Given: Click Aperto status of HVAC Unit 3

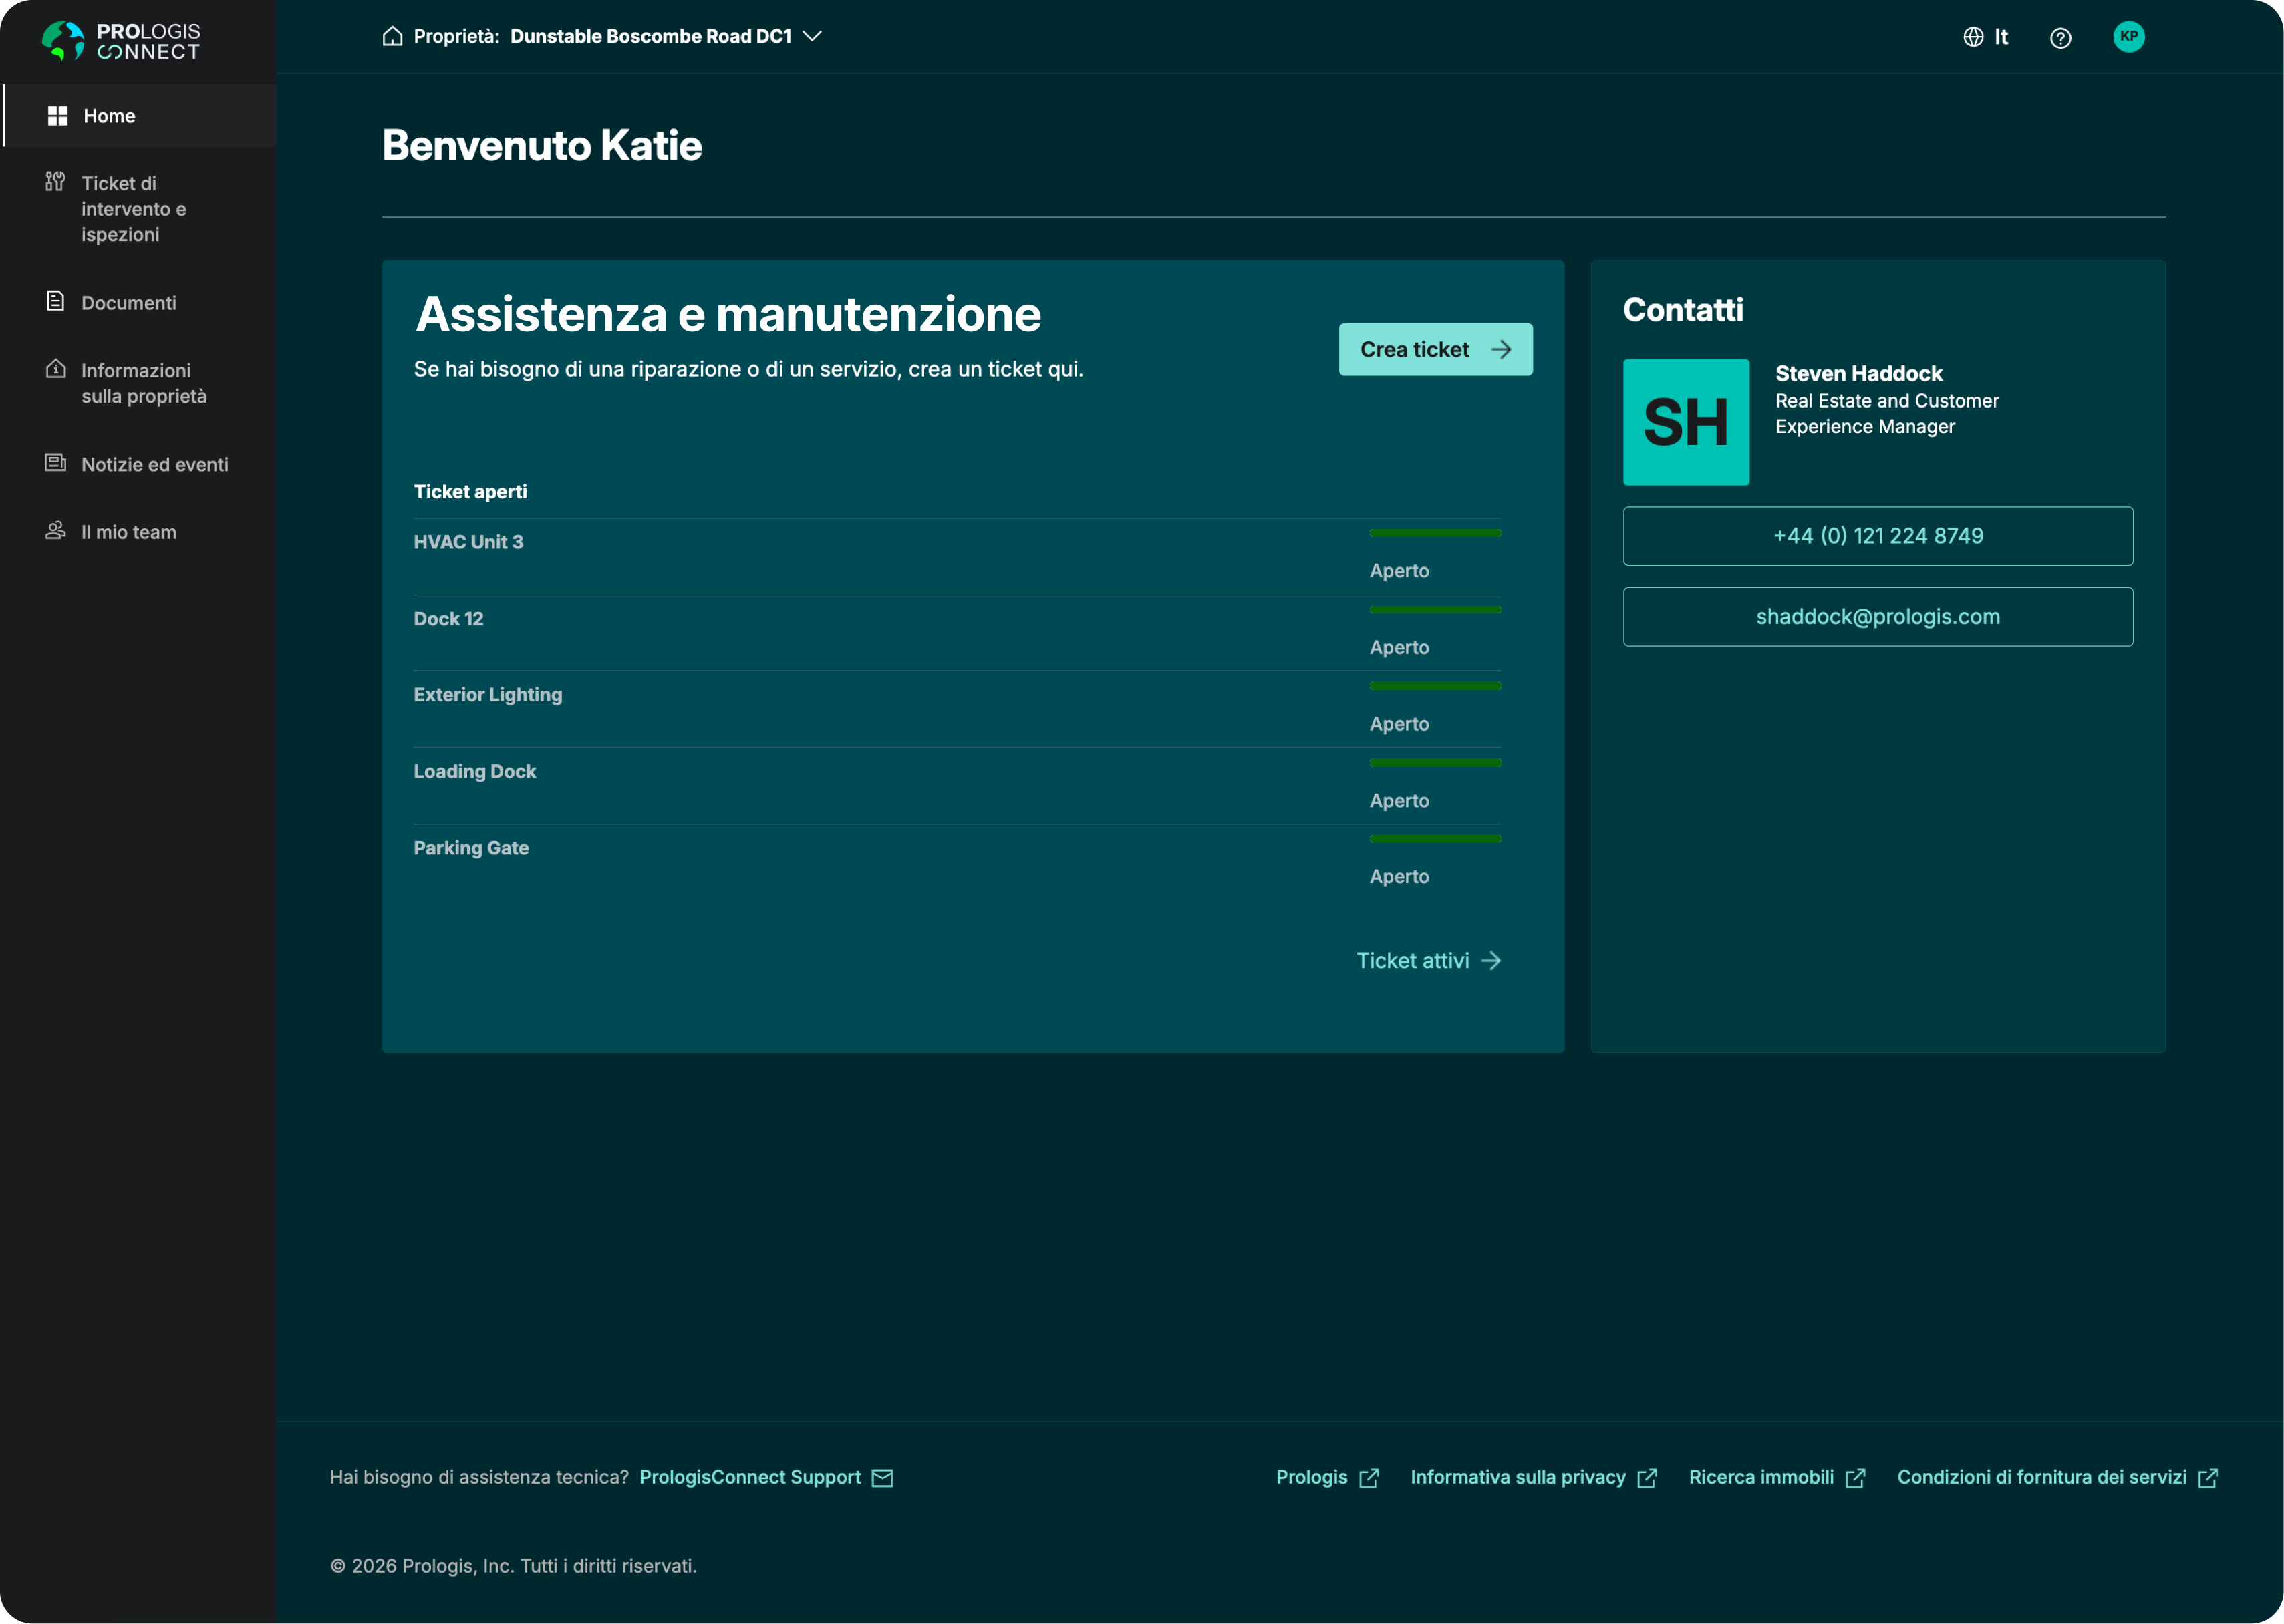Looking at the screenshot, I should (1399, 571).
